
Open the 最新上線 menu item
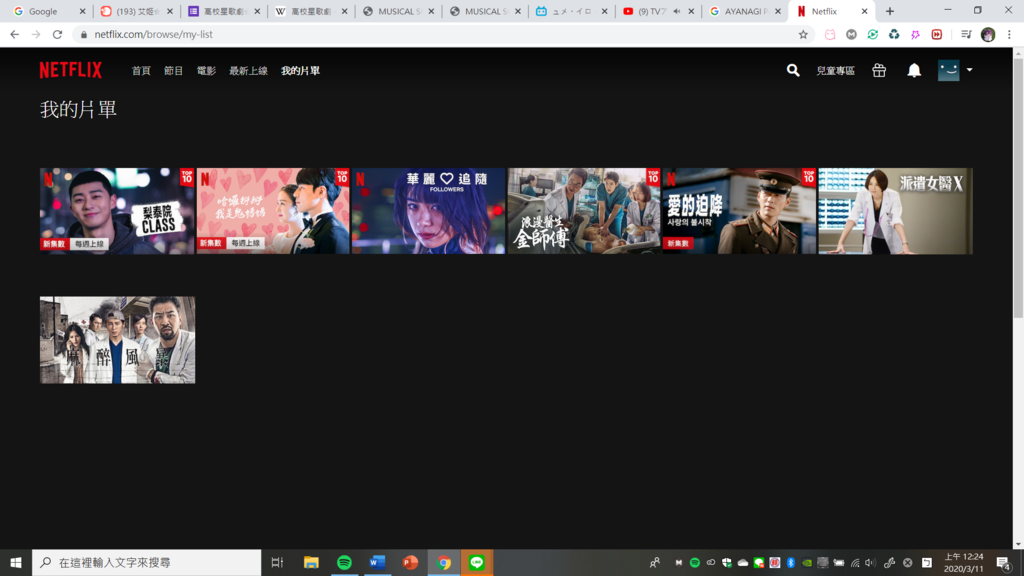tap(248, 71)
